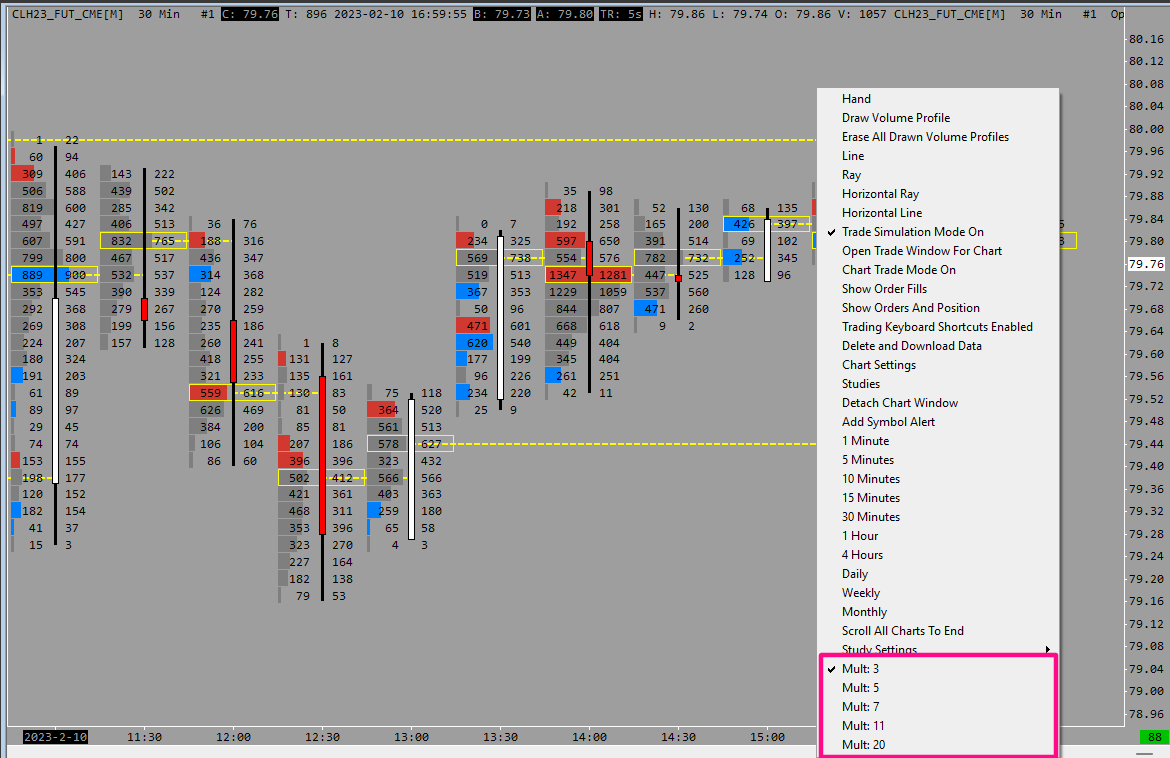Click the green 88 countdown box
This screenshot has height=758, width=1170.
(x=1154, y=738)
